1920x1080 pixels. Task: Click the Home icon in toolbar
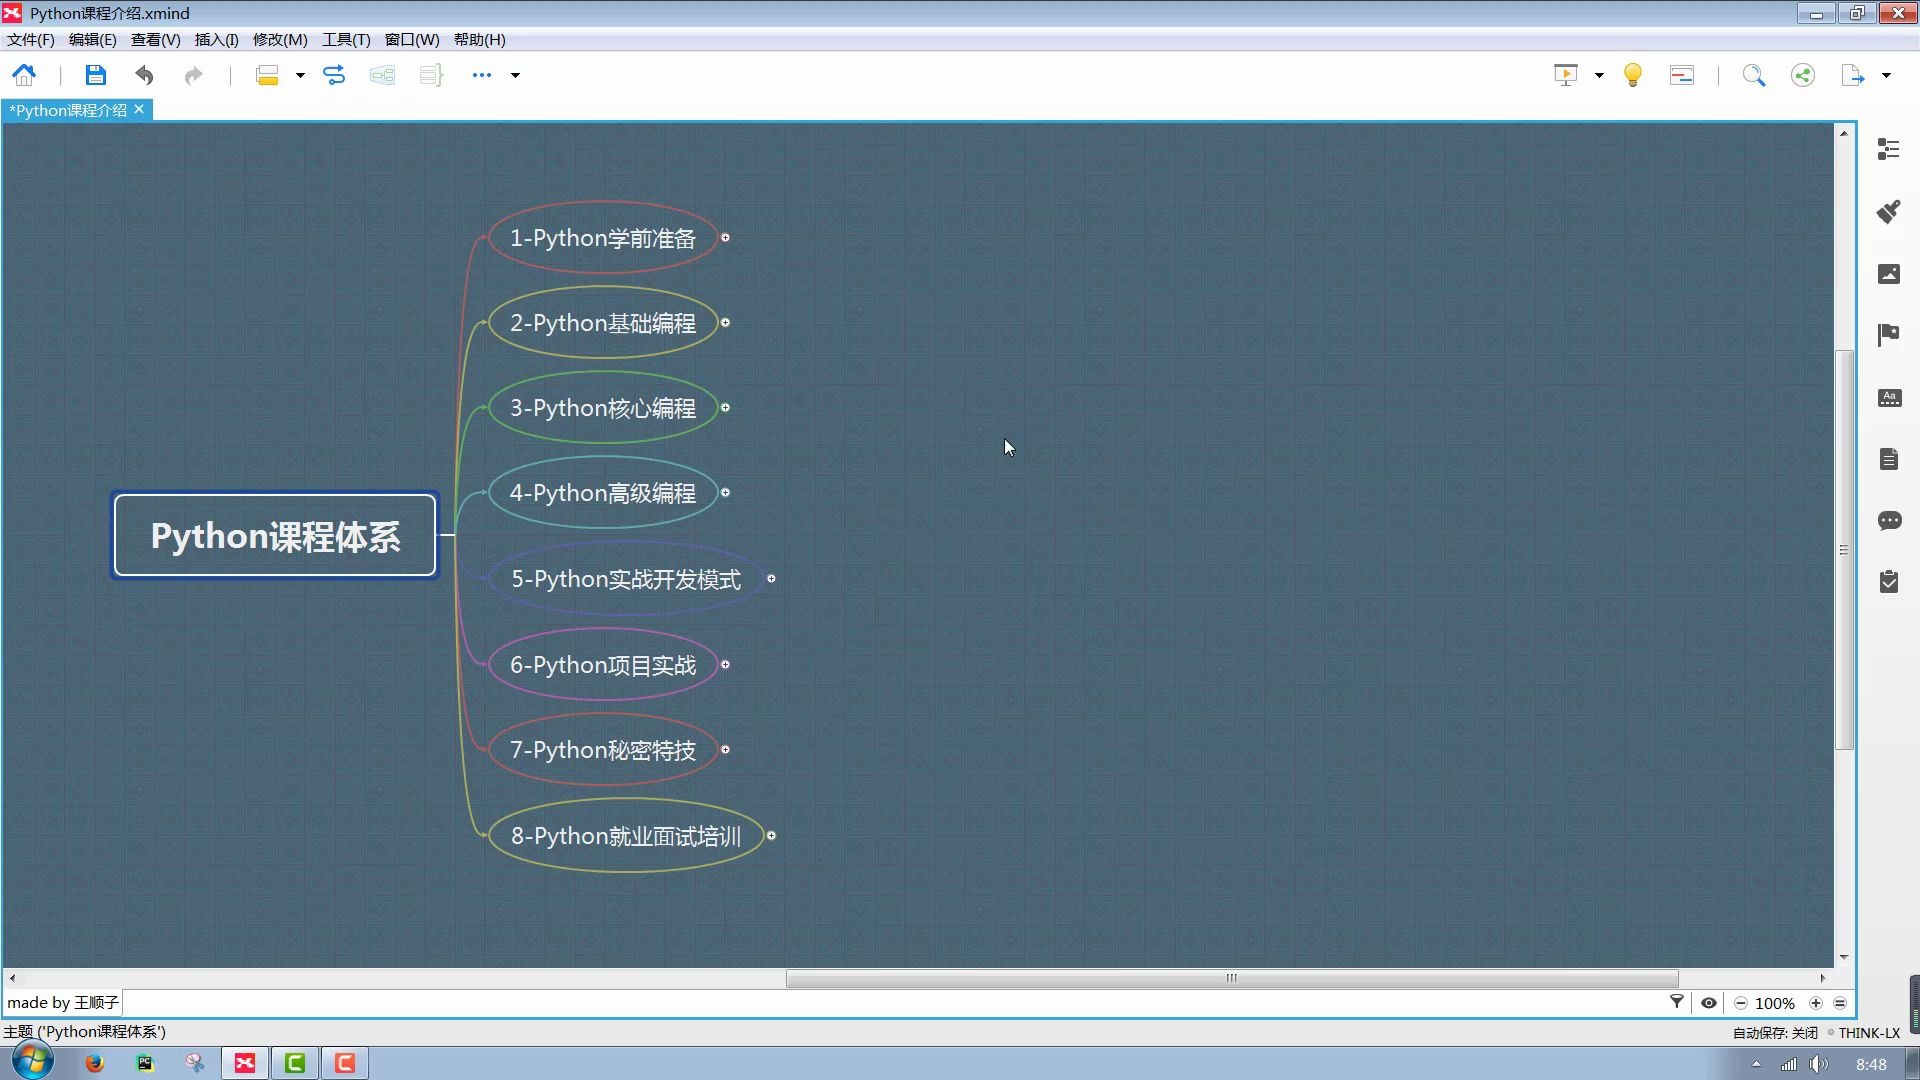24,75
